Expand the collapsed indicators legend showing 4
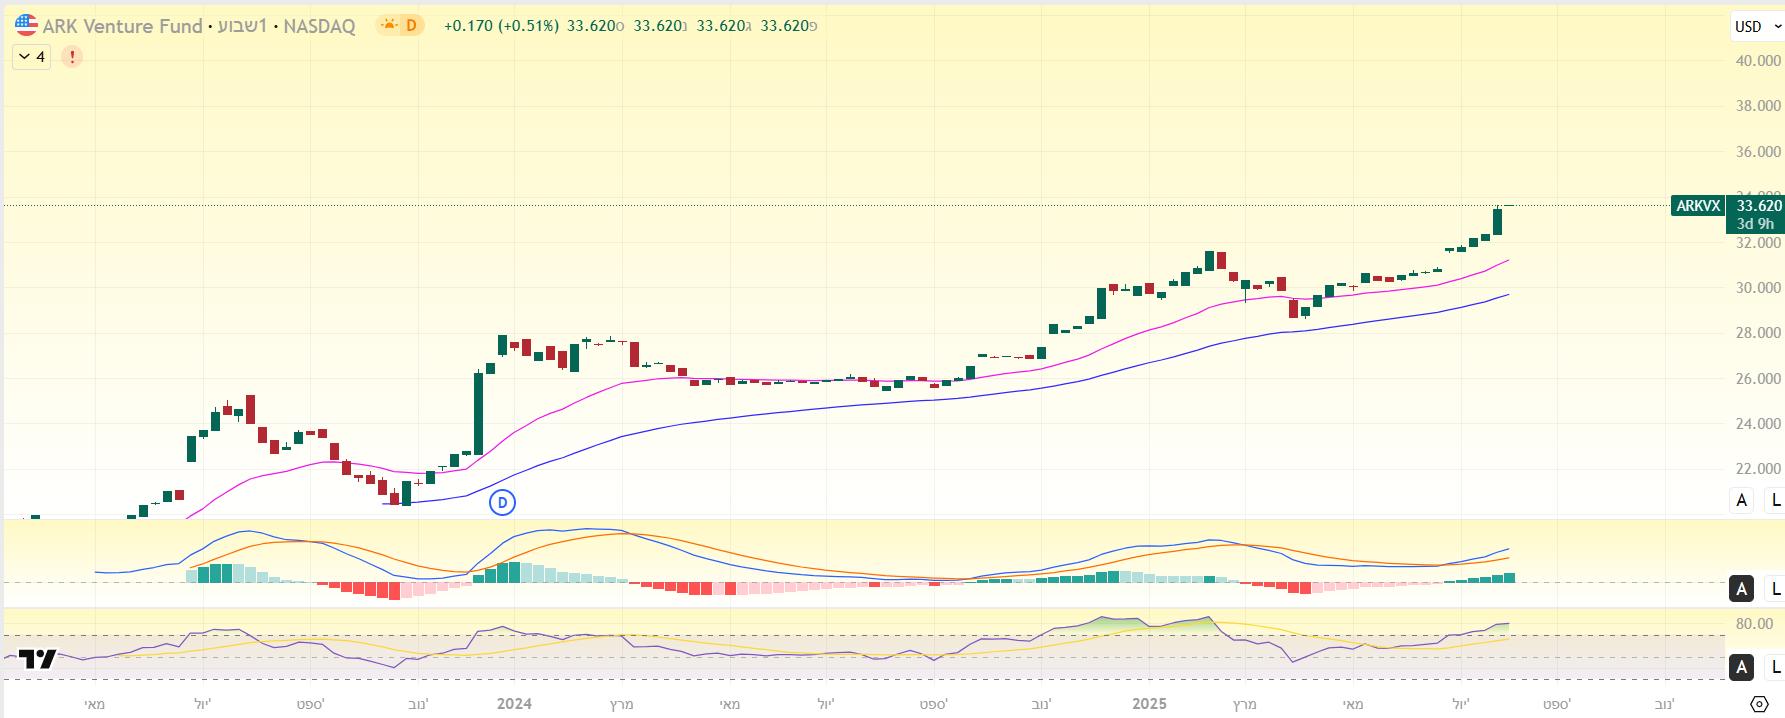This screenshot has width=1785, height=718. [x=31, y=57]
